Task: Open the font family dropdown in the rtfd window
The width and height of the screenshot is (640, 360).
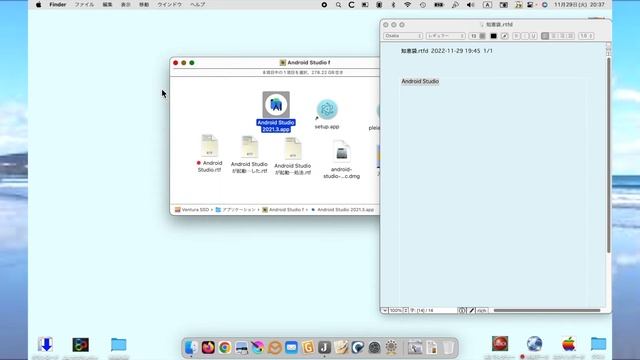Action: tap(403, 36)
